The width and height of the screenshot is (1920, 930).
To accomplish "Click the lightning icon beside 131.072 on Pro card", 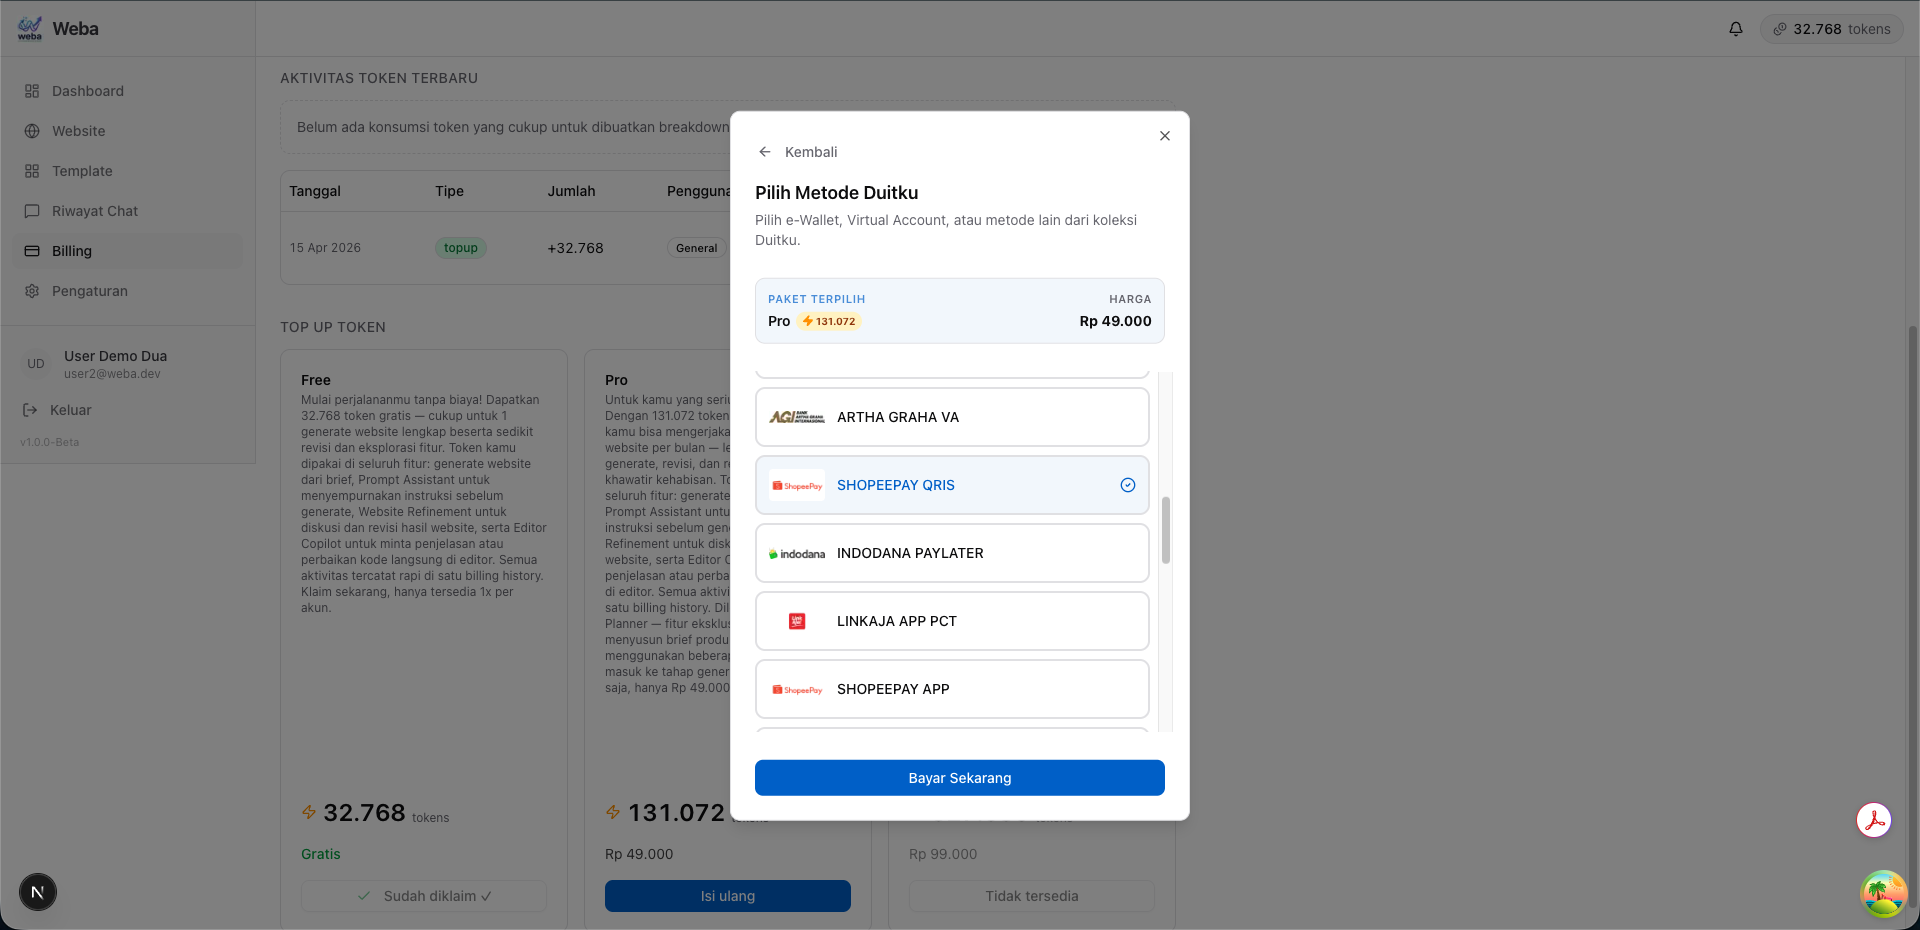I will point(613,812).
